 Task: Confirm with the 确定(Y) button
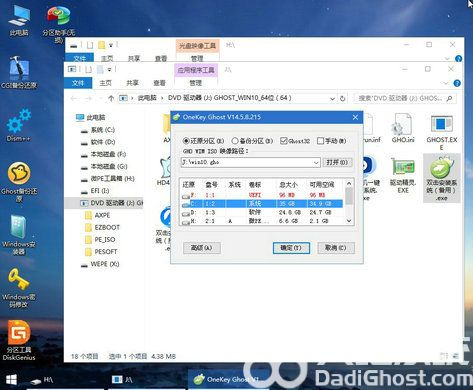(291, 248)
